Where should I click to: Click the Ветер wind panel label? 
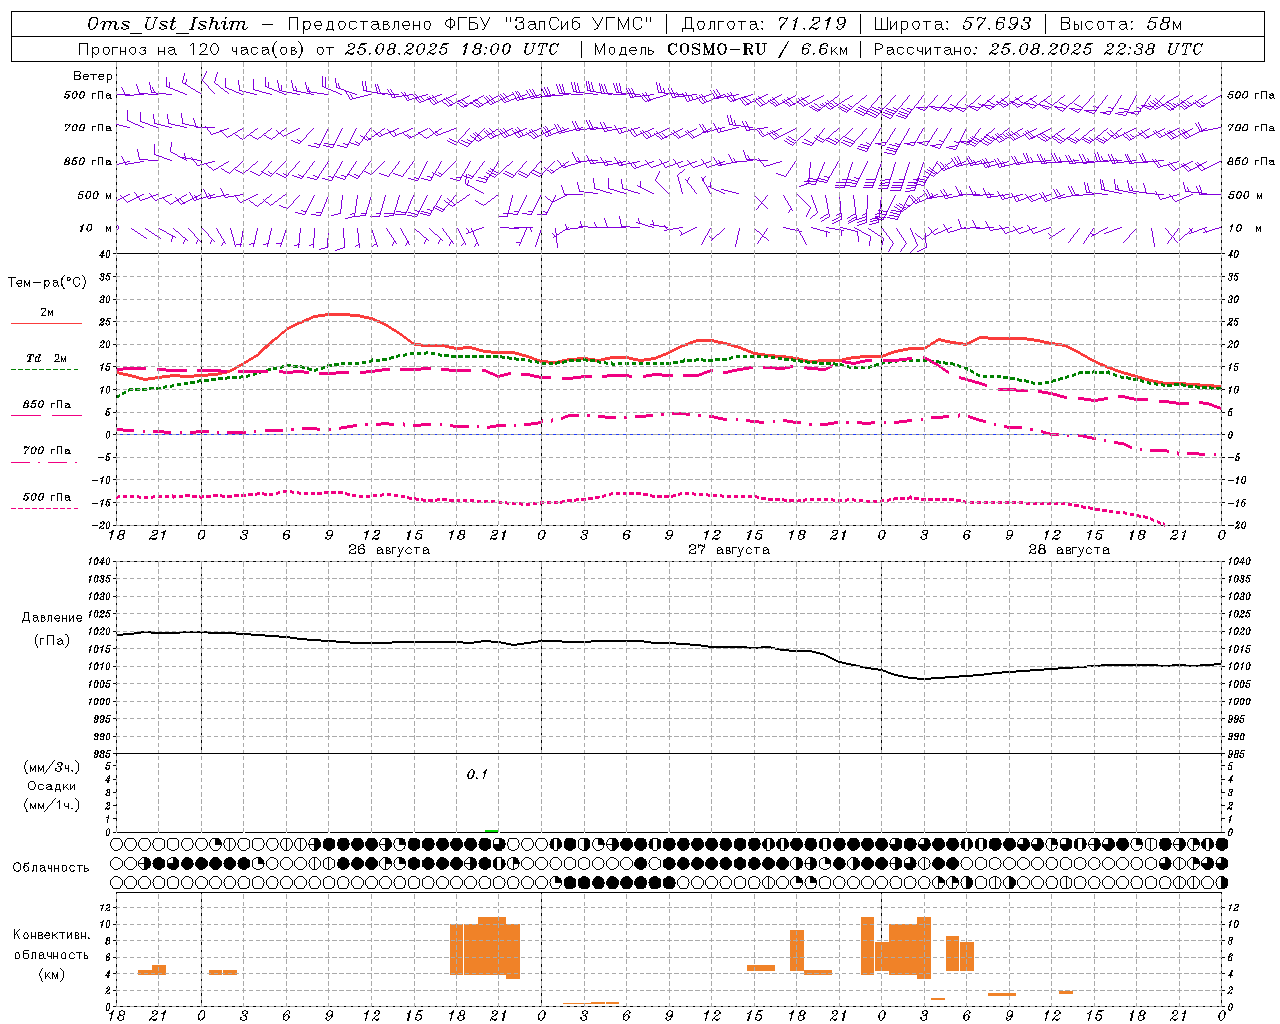[x=93, y=76]
